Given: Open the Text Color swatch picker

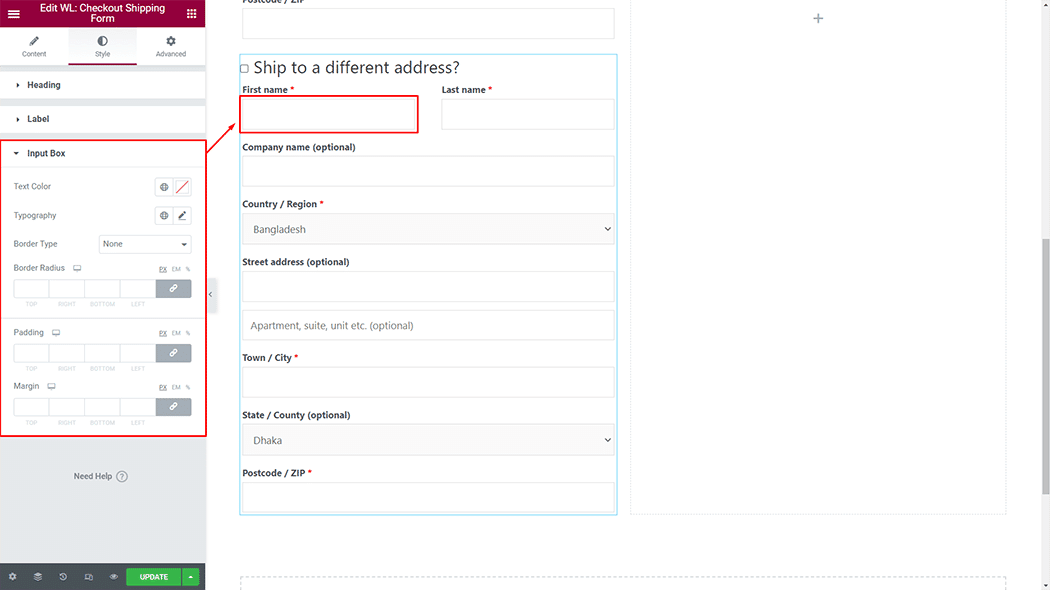Looking at the screenshot, I should point(182,187).
